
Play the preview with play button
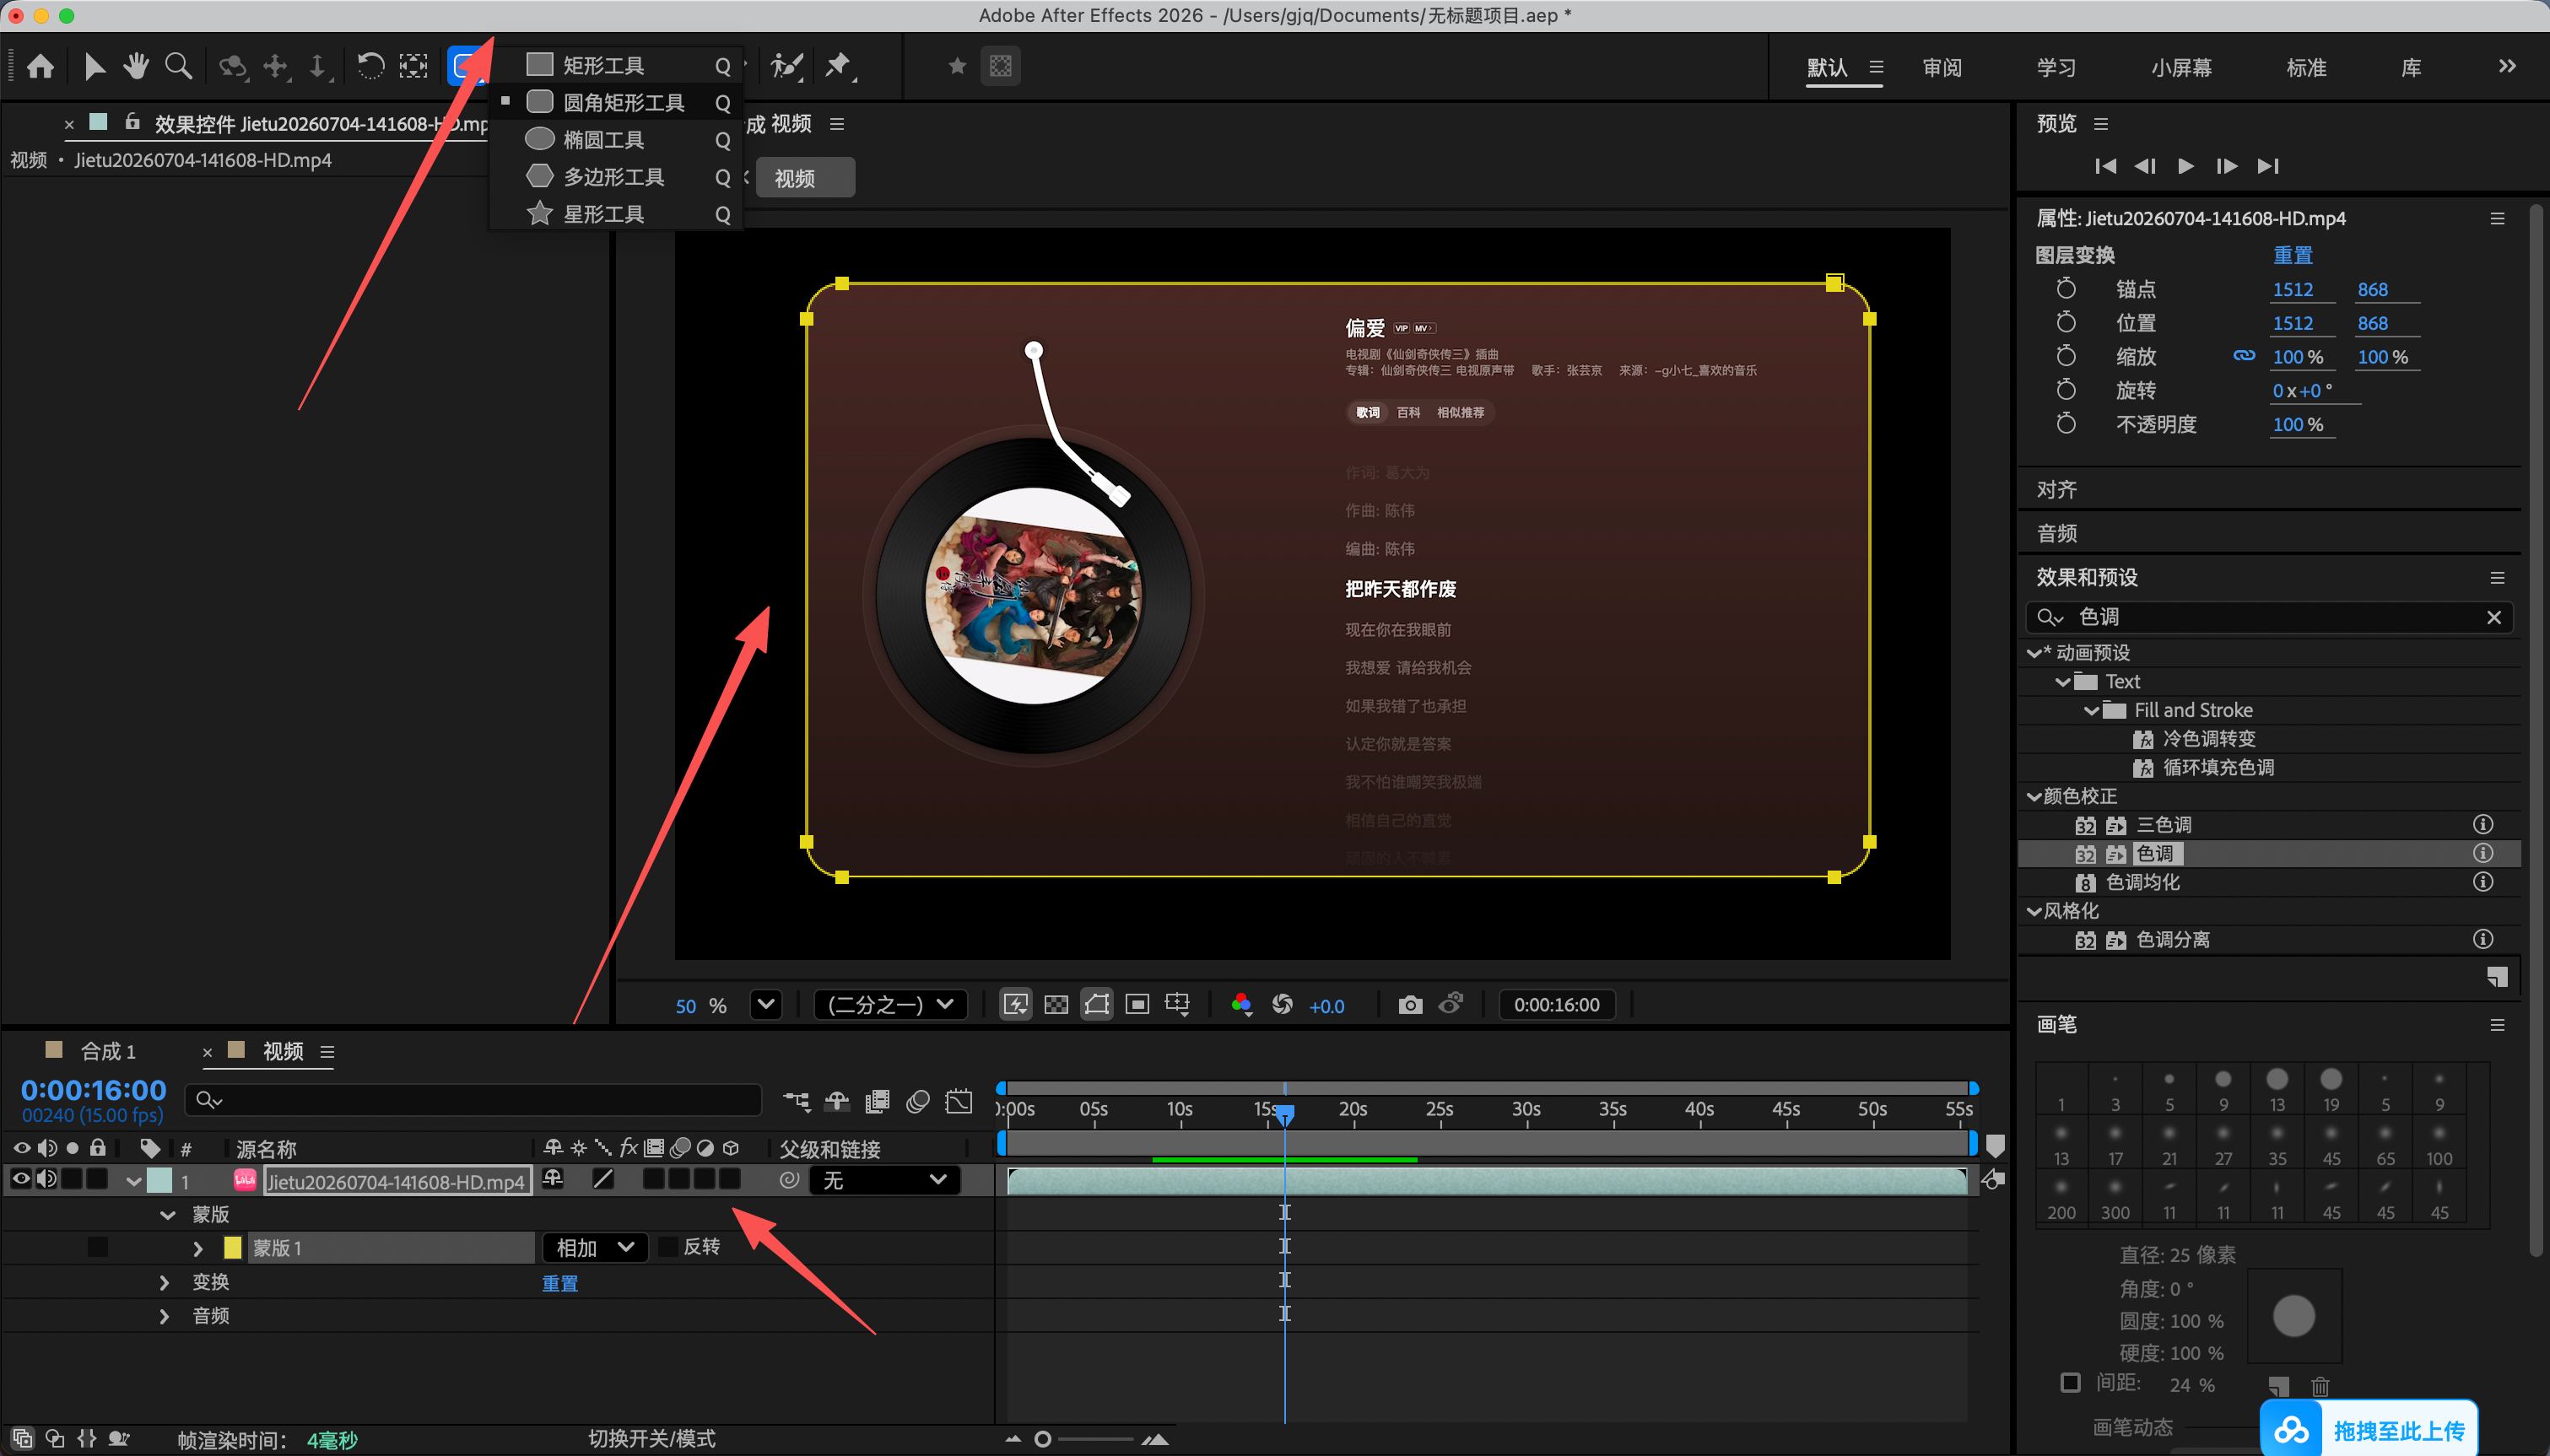2185,166
